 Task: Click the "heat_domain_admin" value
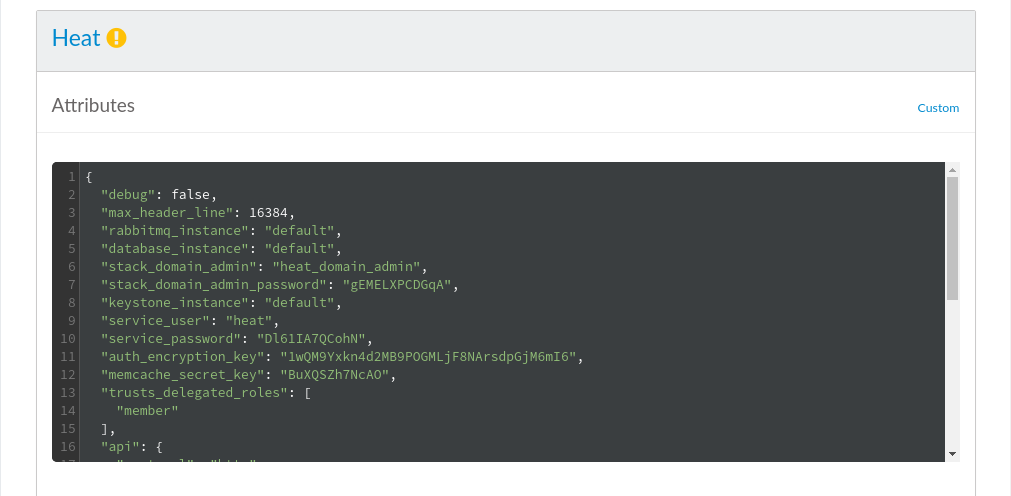click(x=350, y=267)
